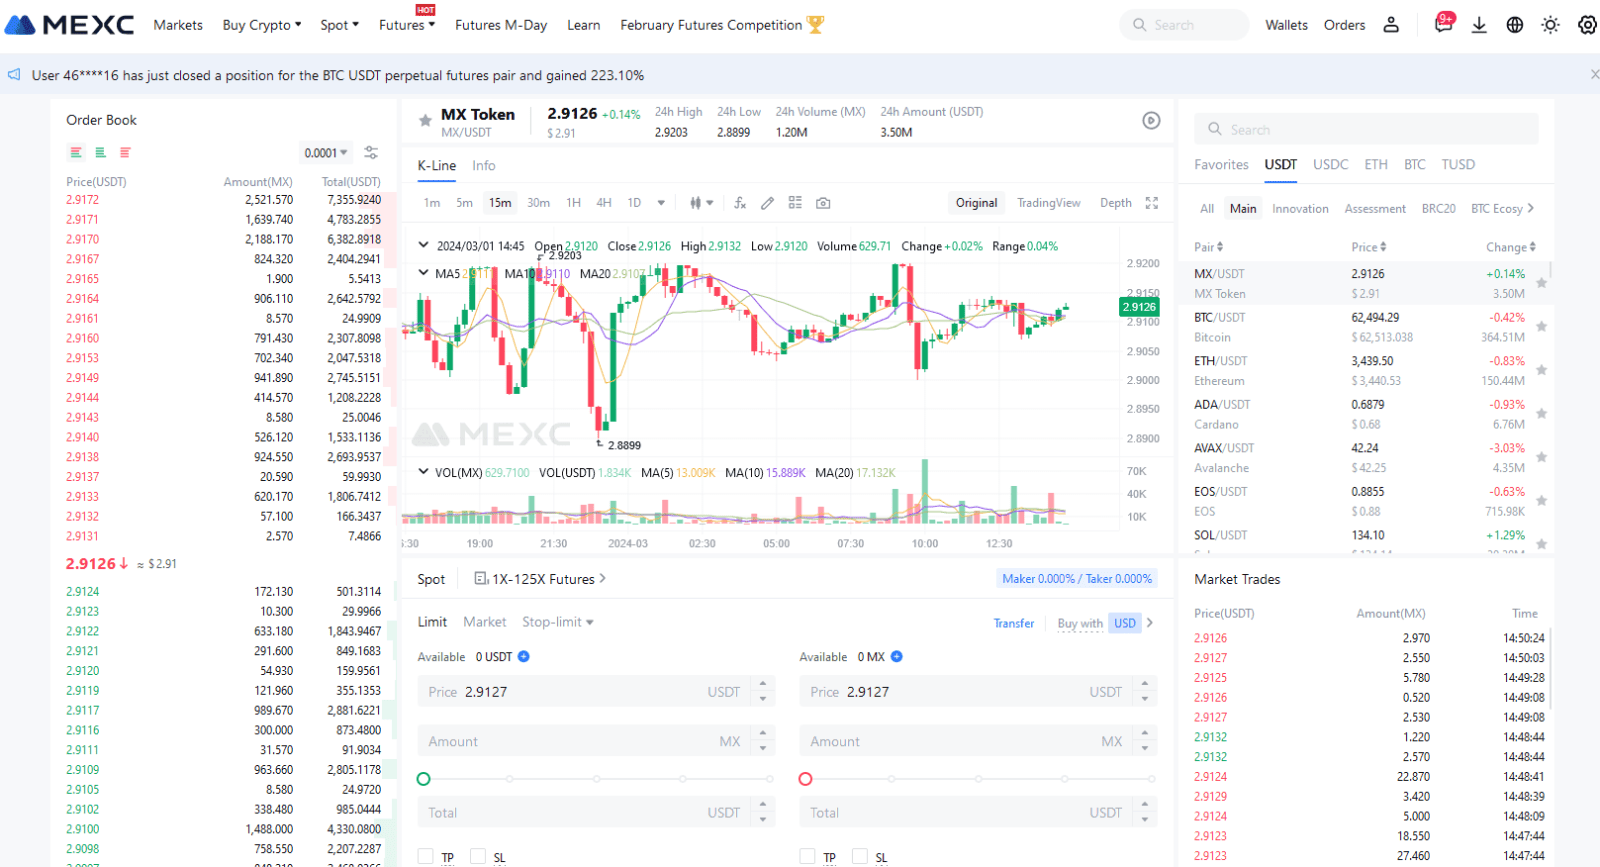Image resolution: width=1600 pixels, height=867 pixels.
Task: Select the Innovation zone filter
Action: pos(1300,209)
